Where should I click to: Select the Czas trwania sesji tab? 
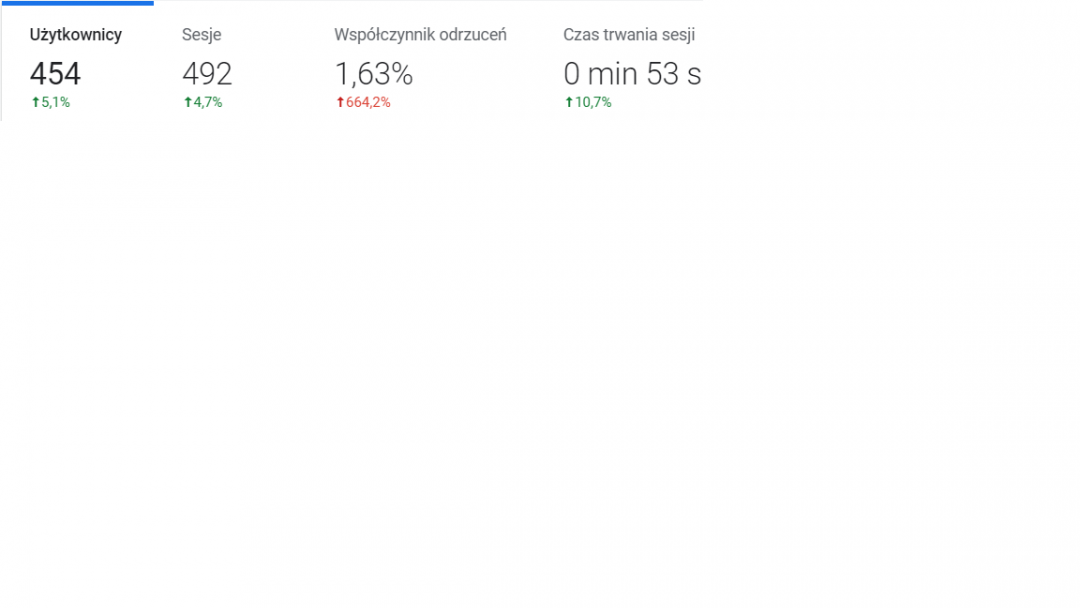[632, 65]
